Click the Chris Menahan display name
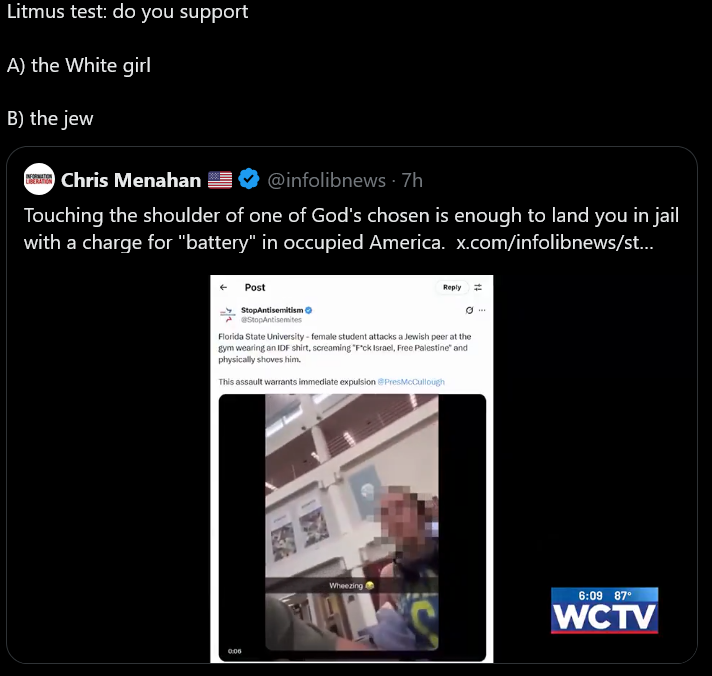Image resolution: width=712 pixels, height=676 pixels. [x=131, y=180]
